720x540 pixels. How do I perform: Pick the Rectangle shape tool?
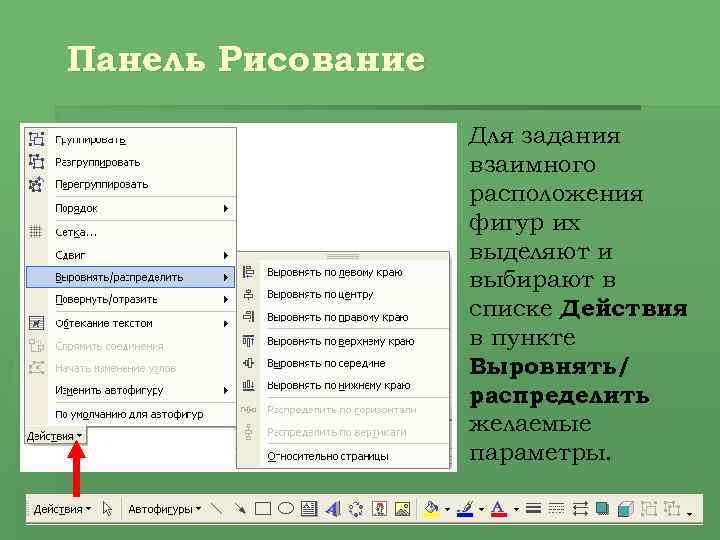tap(263, 509)
